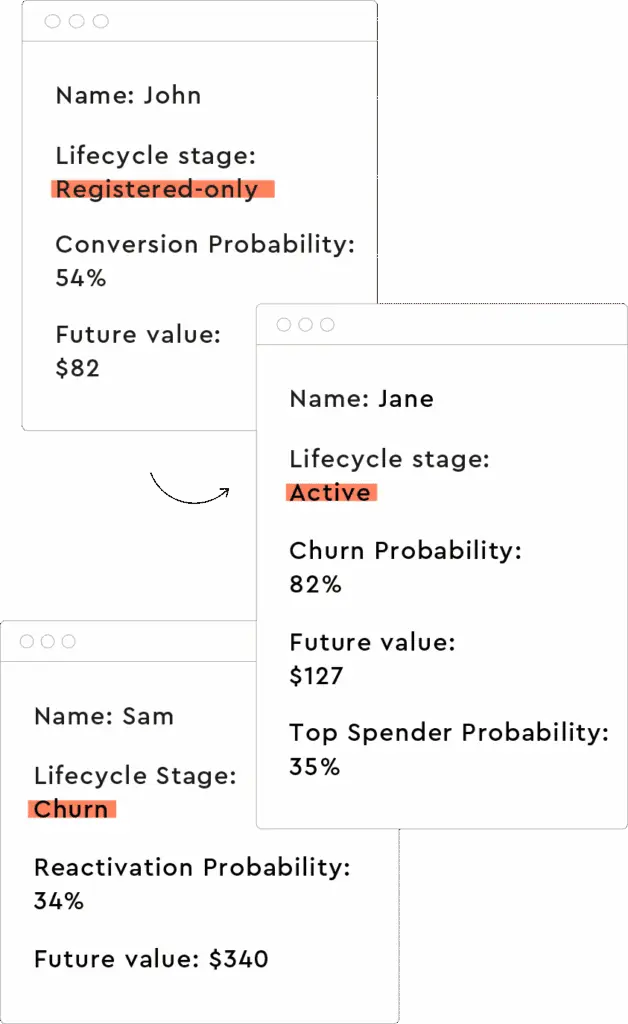
Task: Click Jane's 82% churn probability value
Action: tap(315, 584)
